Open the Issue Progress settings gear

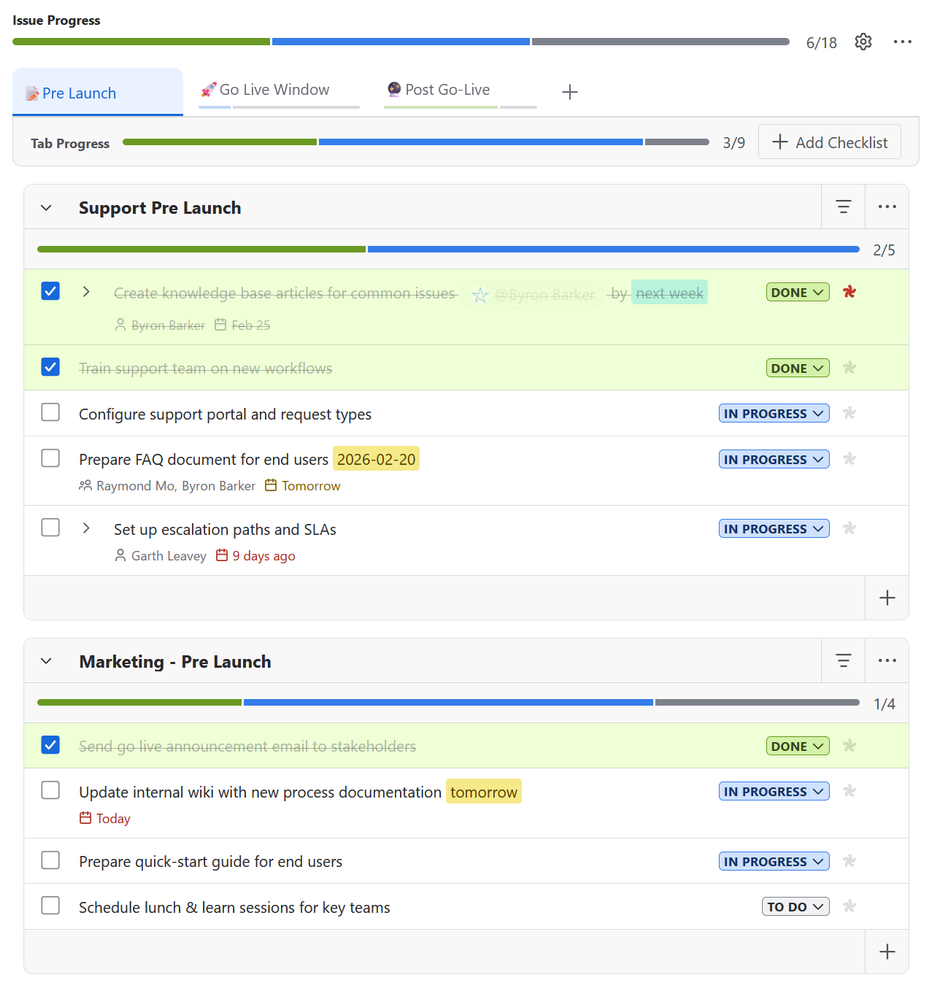[x=863, y=42]
